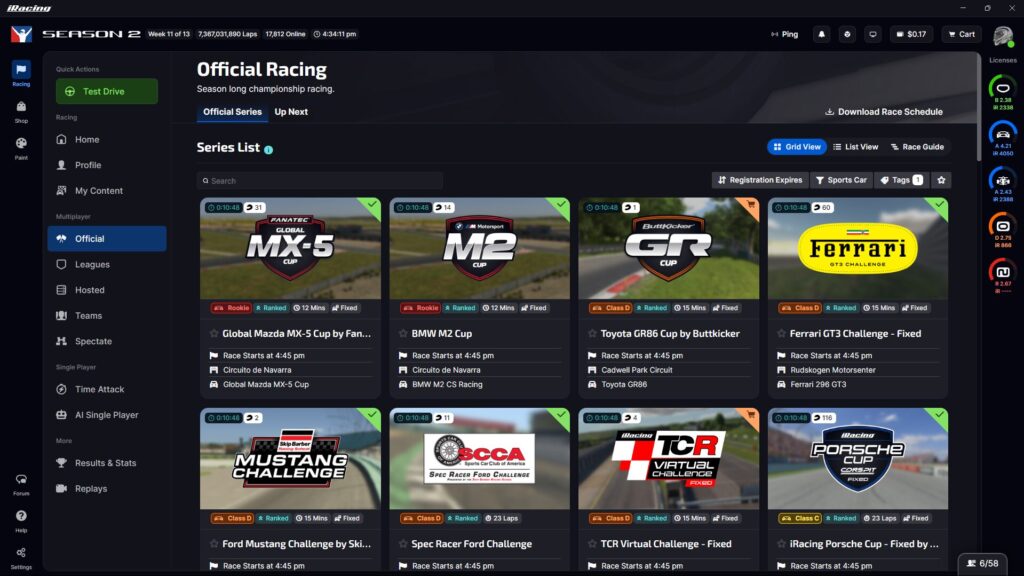Favorite the TCR Virtual Challenge star

coord(592,543)
